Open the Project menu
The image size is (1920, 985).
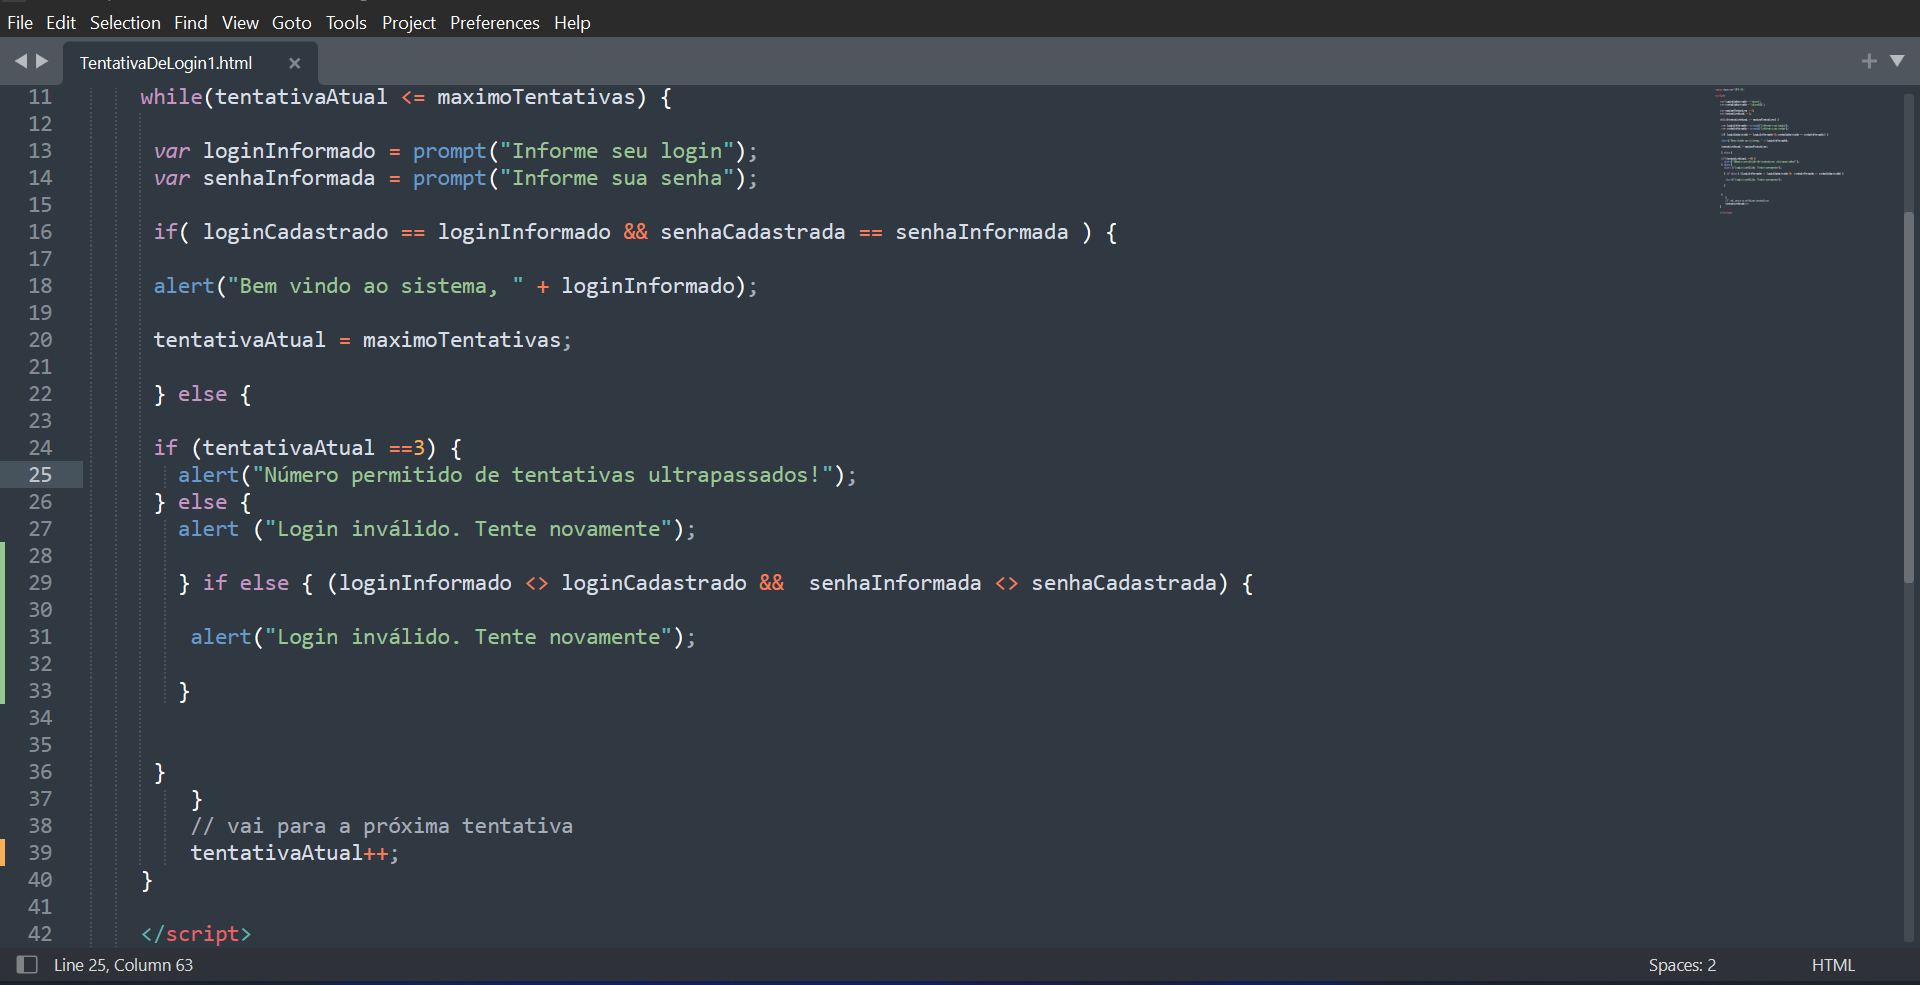[x=409, y=22]
